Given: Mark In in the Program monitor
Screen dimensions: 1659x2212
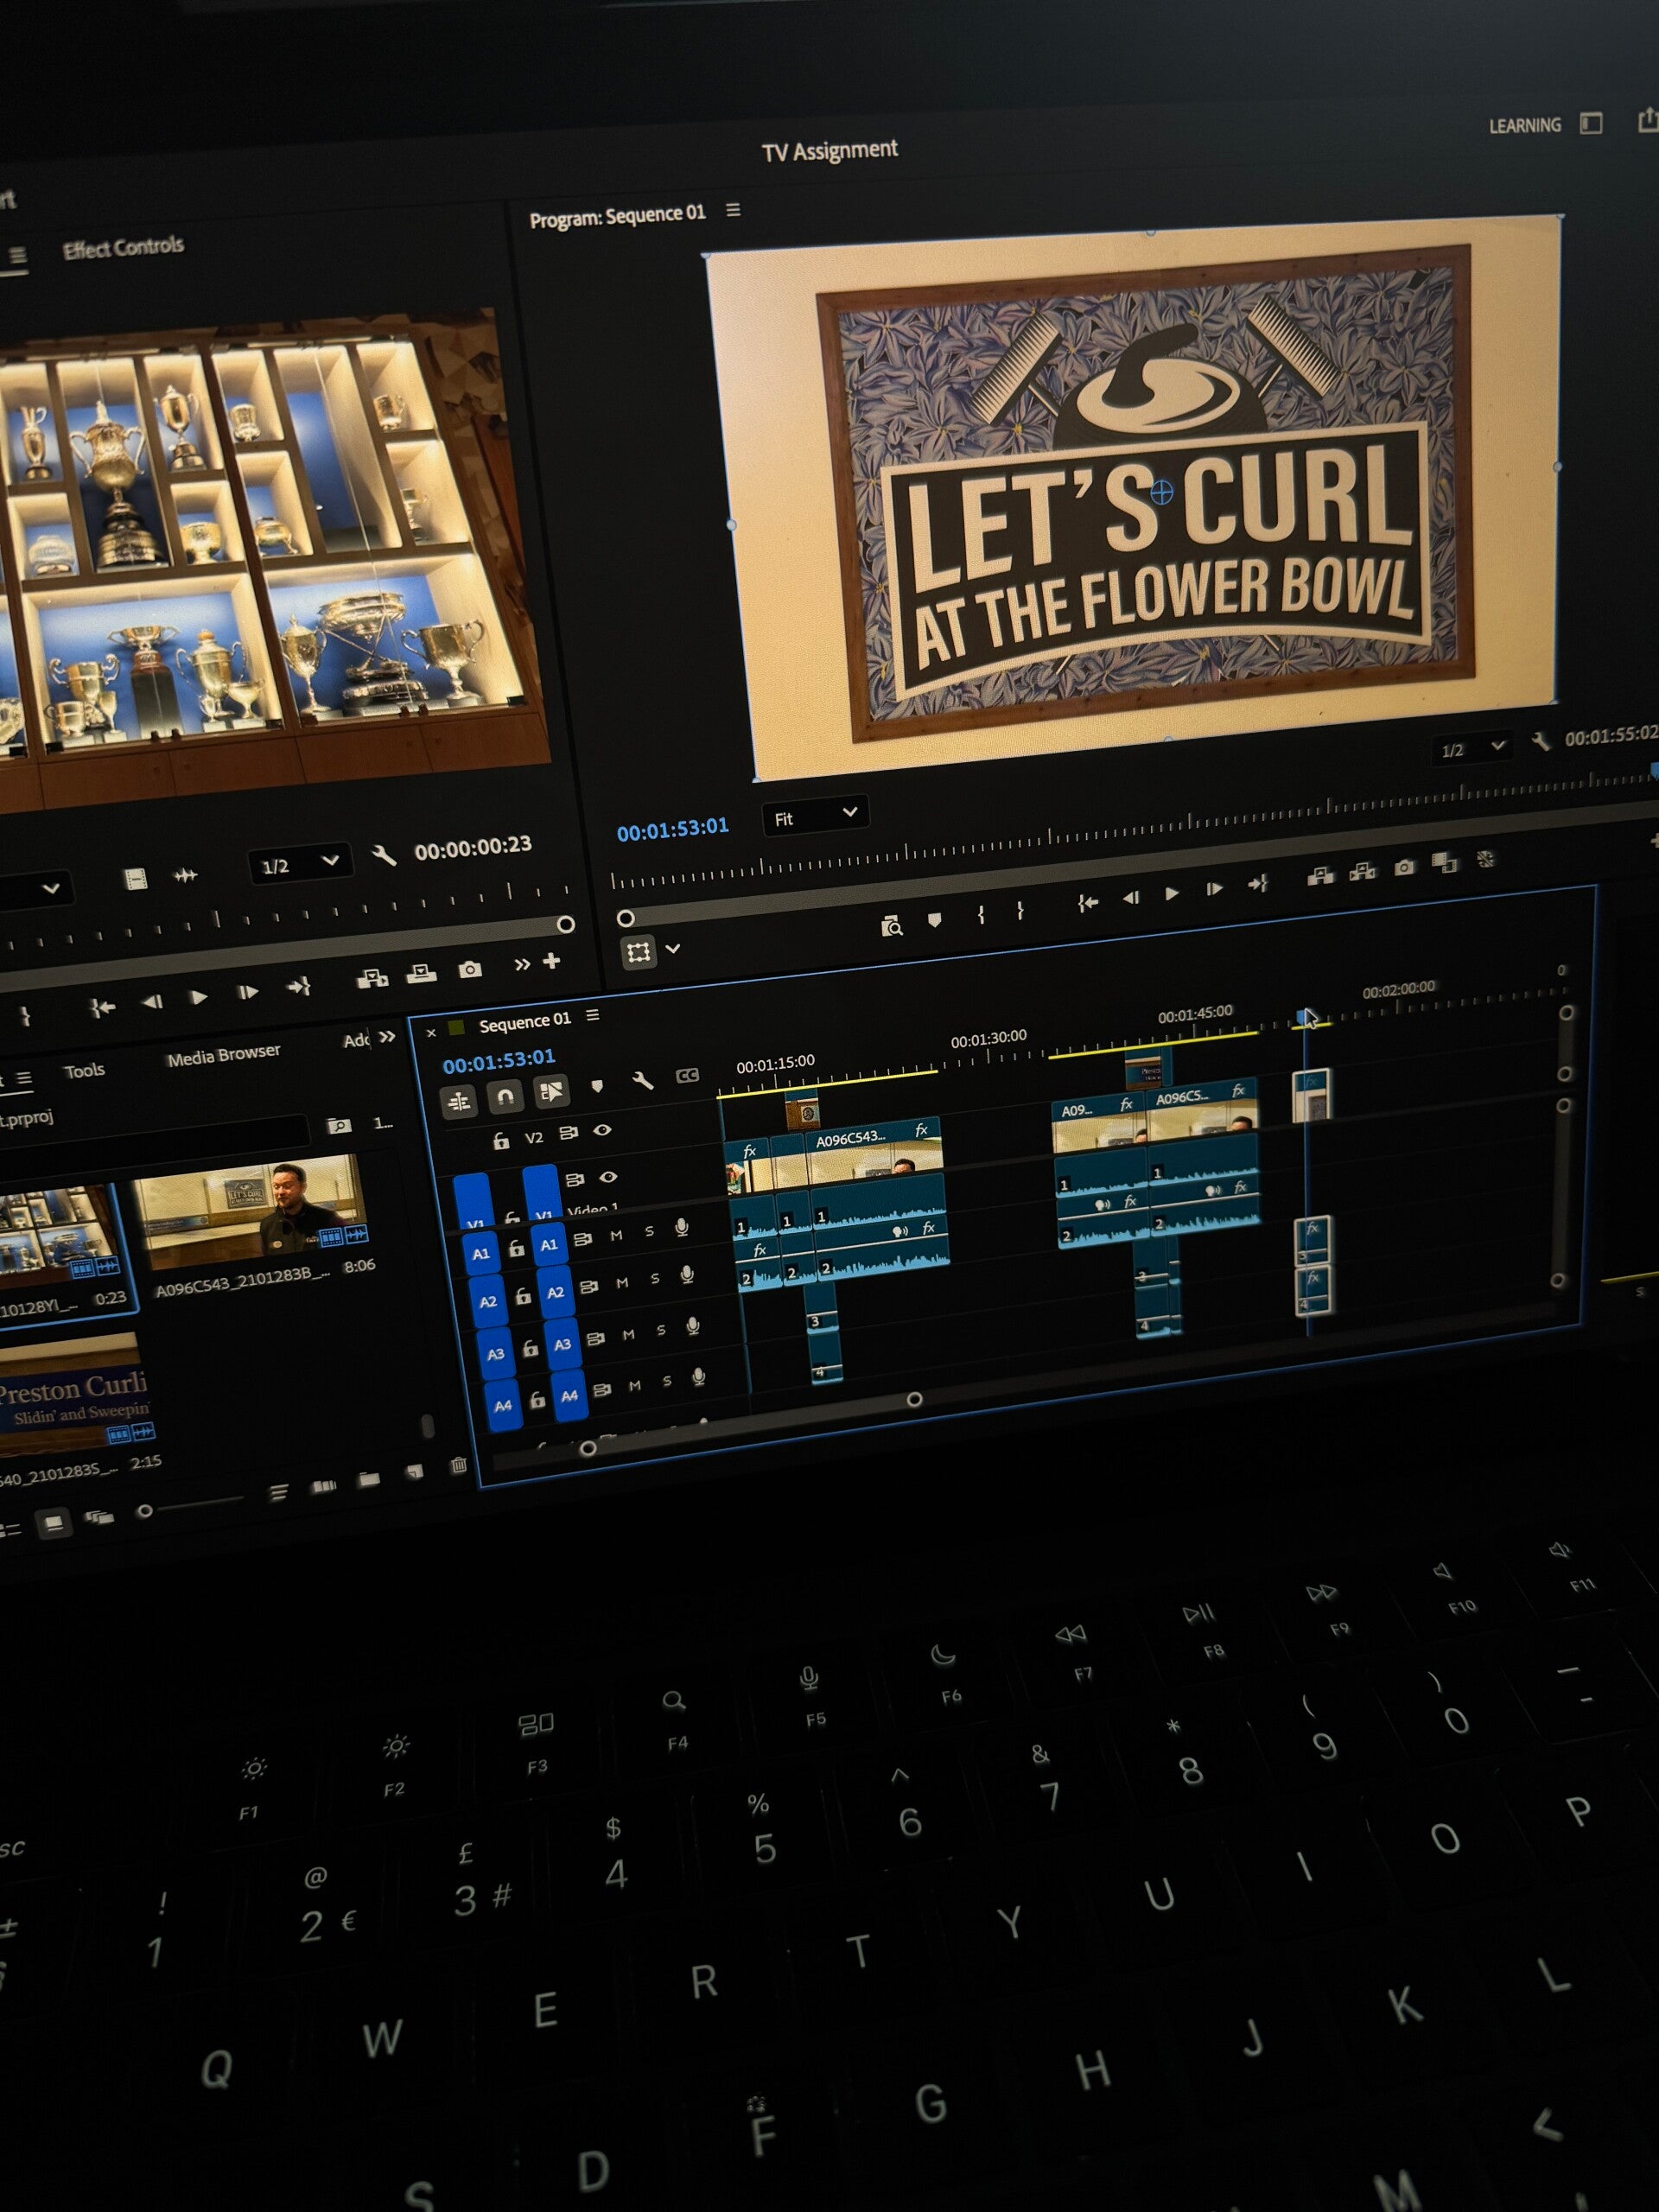Looking at the screenshot, I should coord(981,914).
